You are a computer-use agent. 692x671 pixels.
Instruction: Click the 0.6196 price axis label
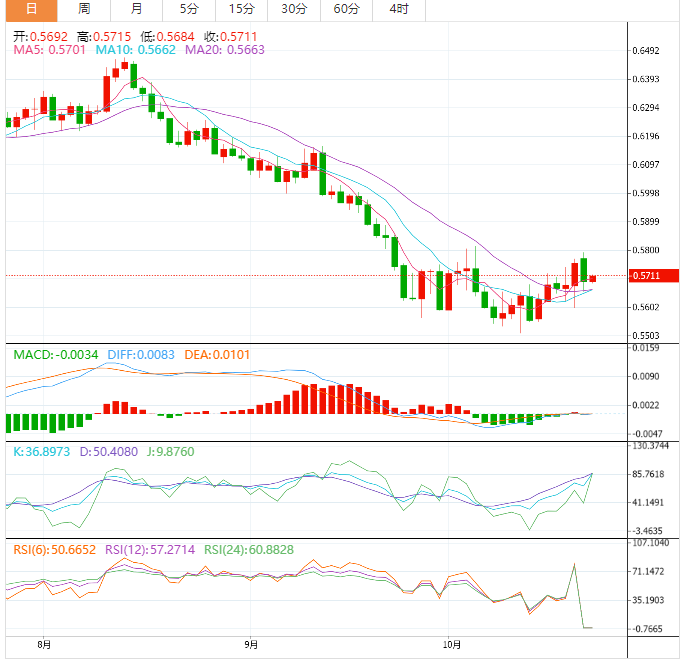click(646, 136)
